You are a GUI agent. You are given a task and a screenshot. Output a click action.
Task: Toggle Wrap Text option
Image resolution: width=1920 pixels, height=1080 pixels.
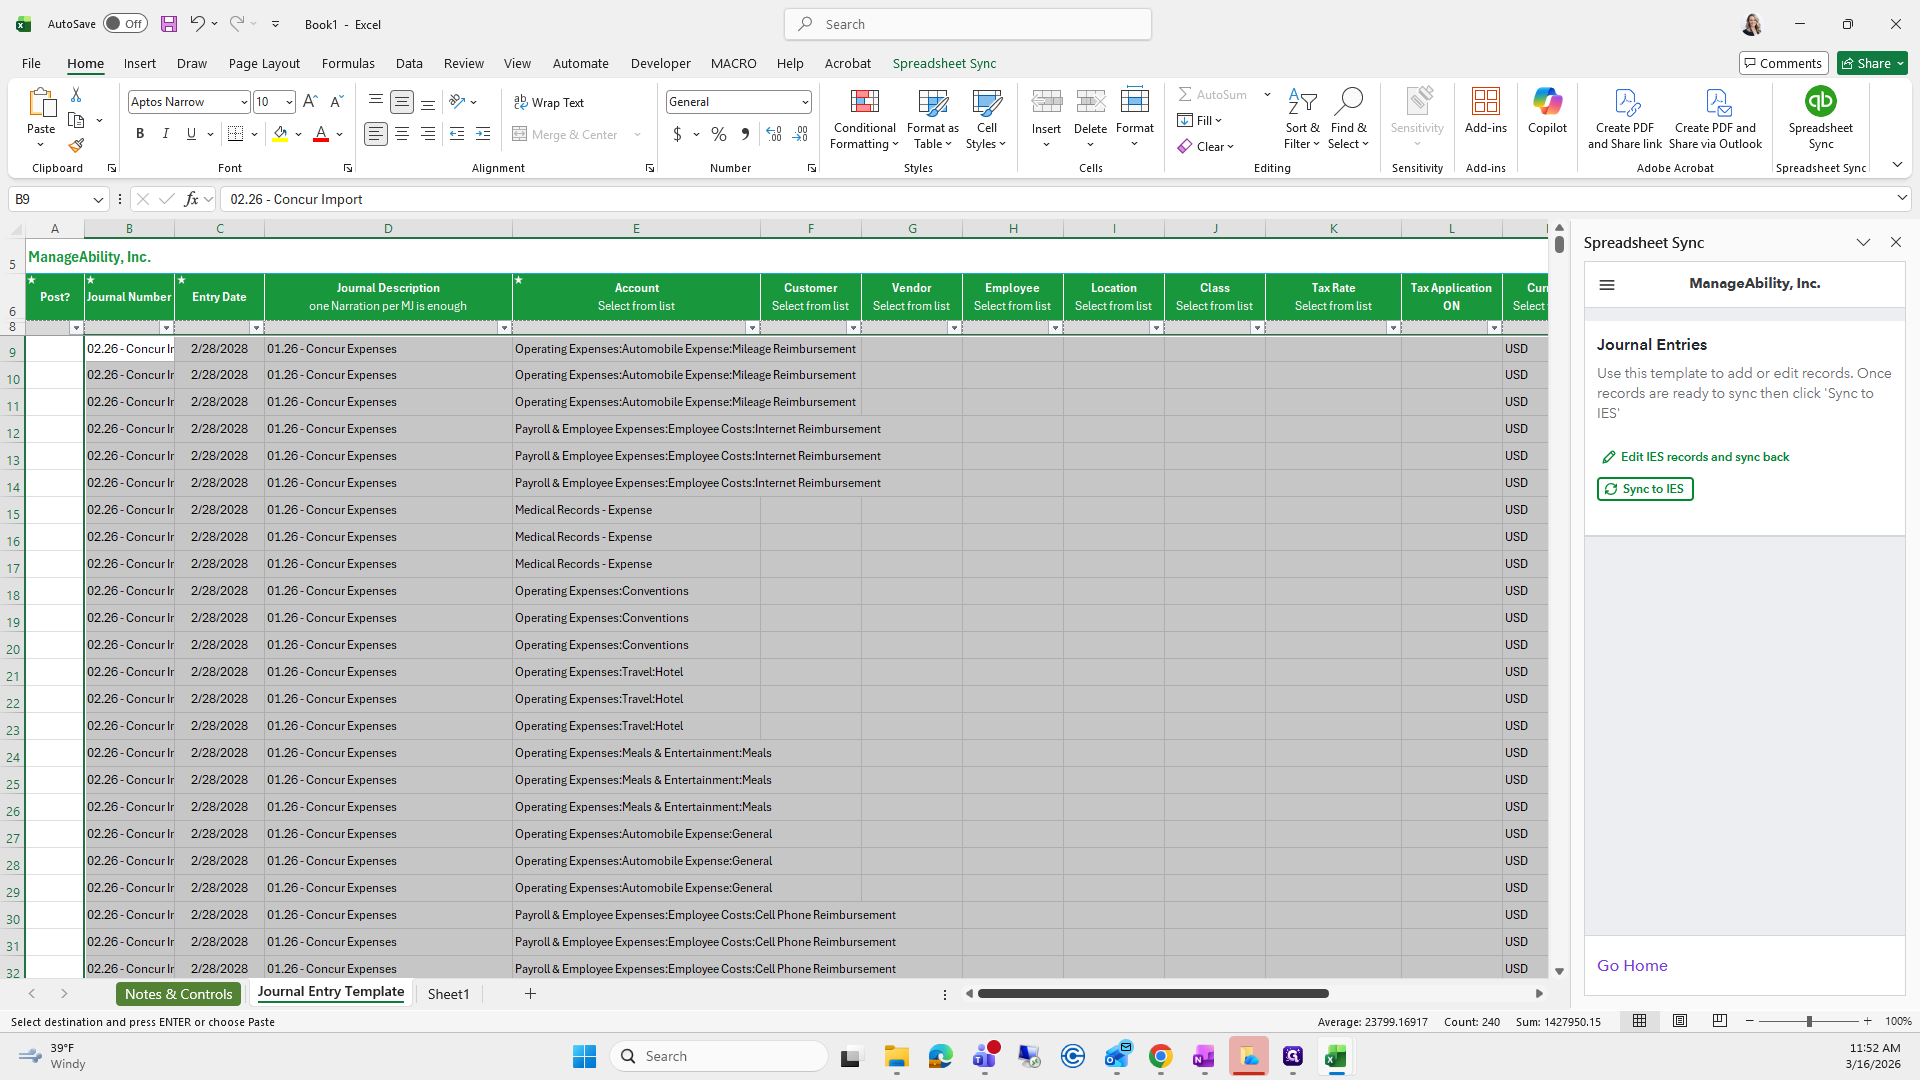tap(549, 103)
